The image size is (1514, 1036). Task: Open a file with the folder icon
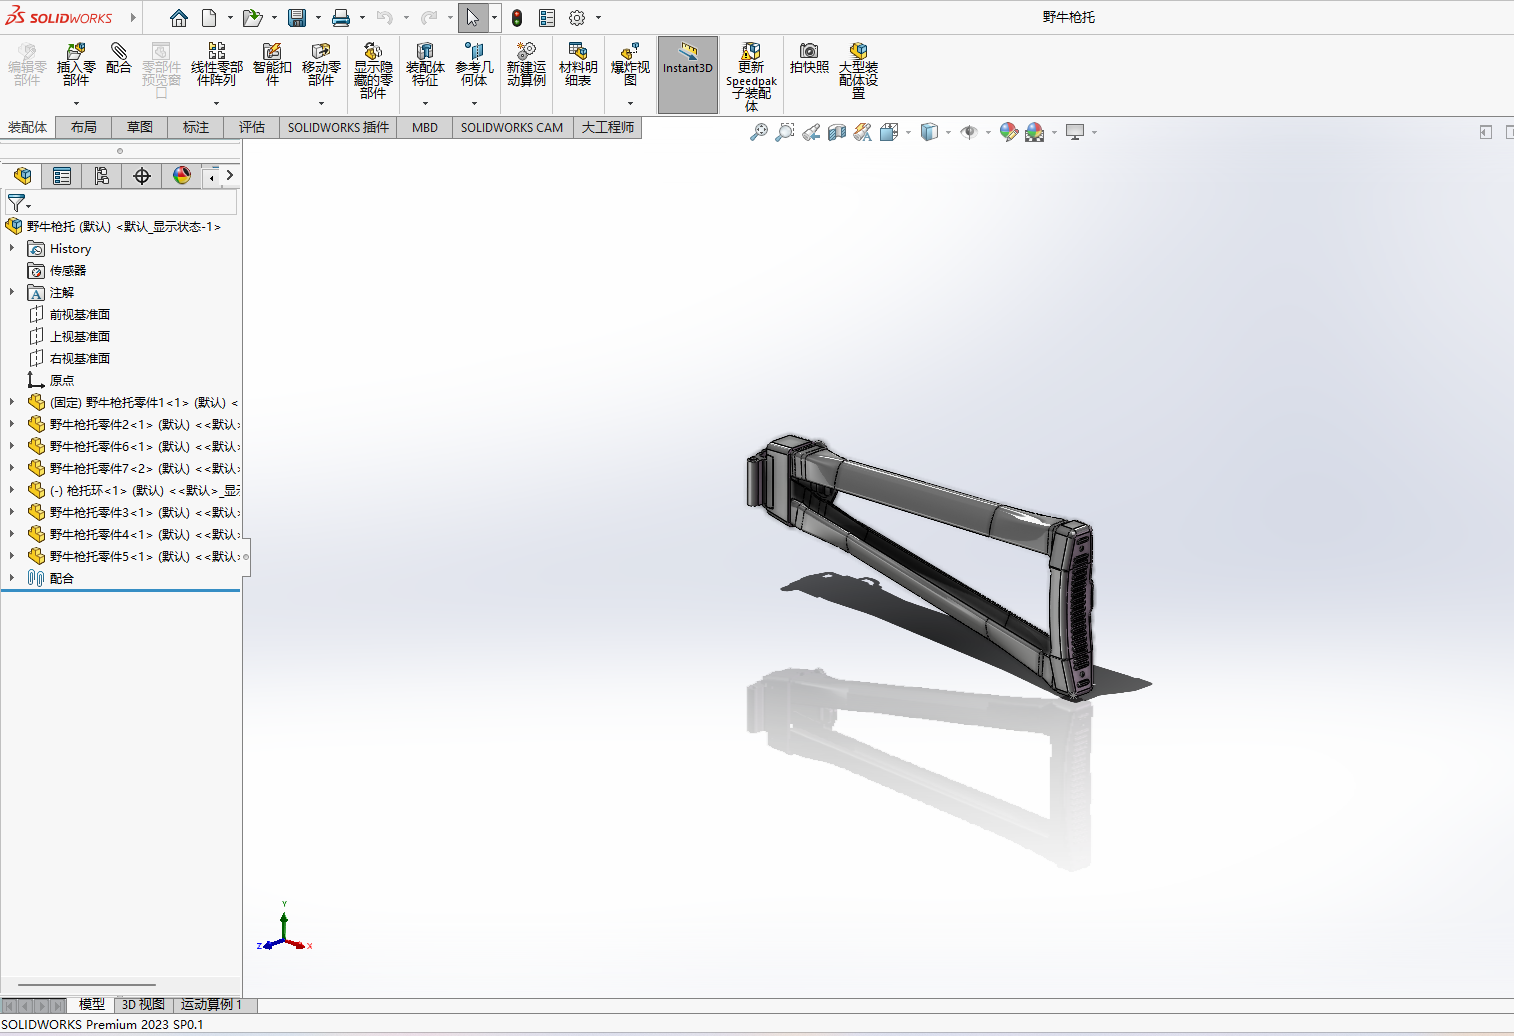click(x=252, y=18)
